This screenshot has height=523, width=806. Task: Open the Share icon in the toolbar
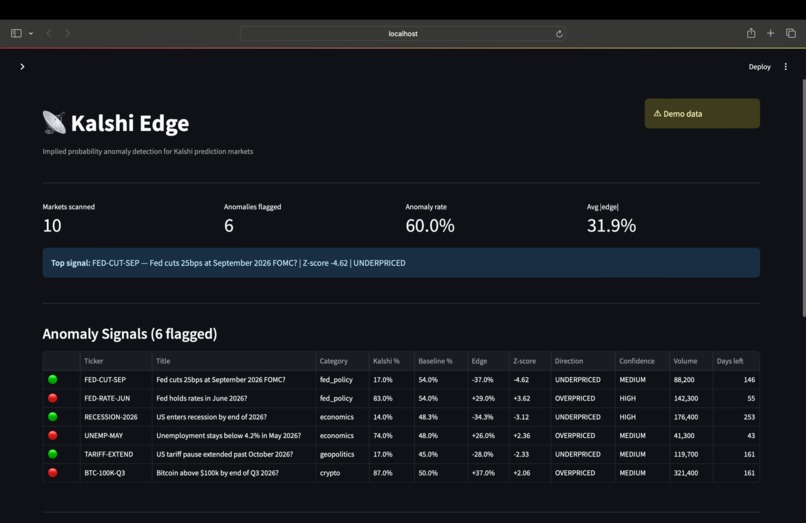coord(751,33)
